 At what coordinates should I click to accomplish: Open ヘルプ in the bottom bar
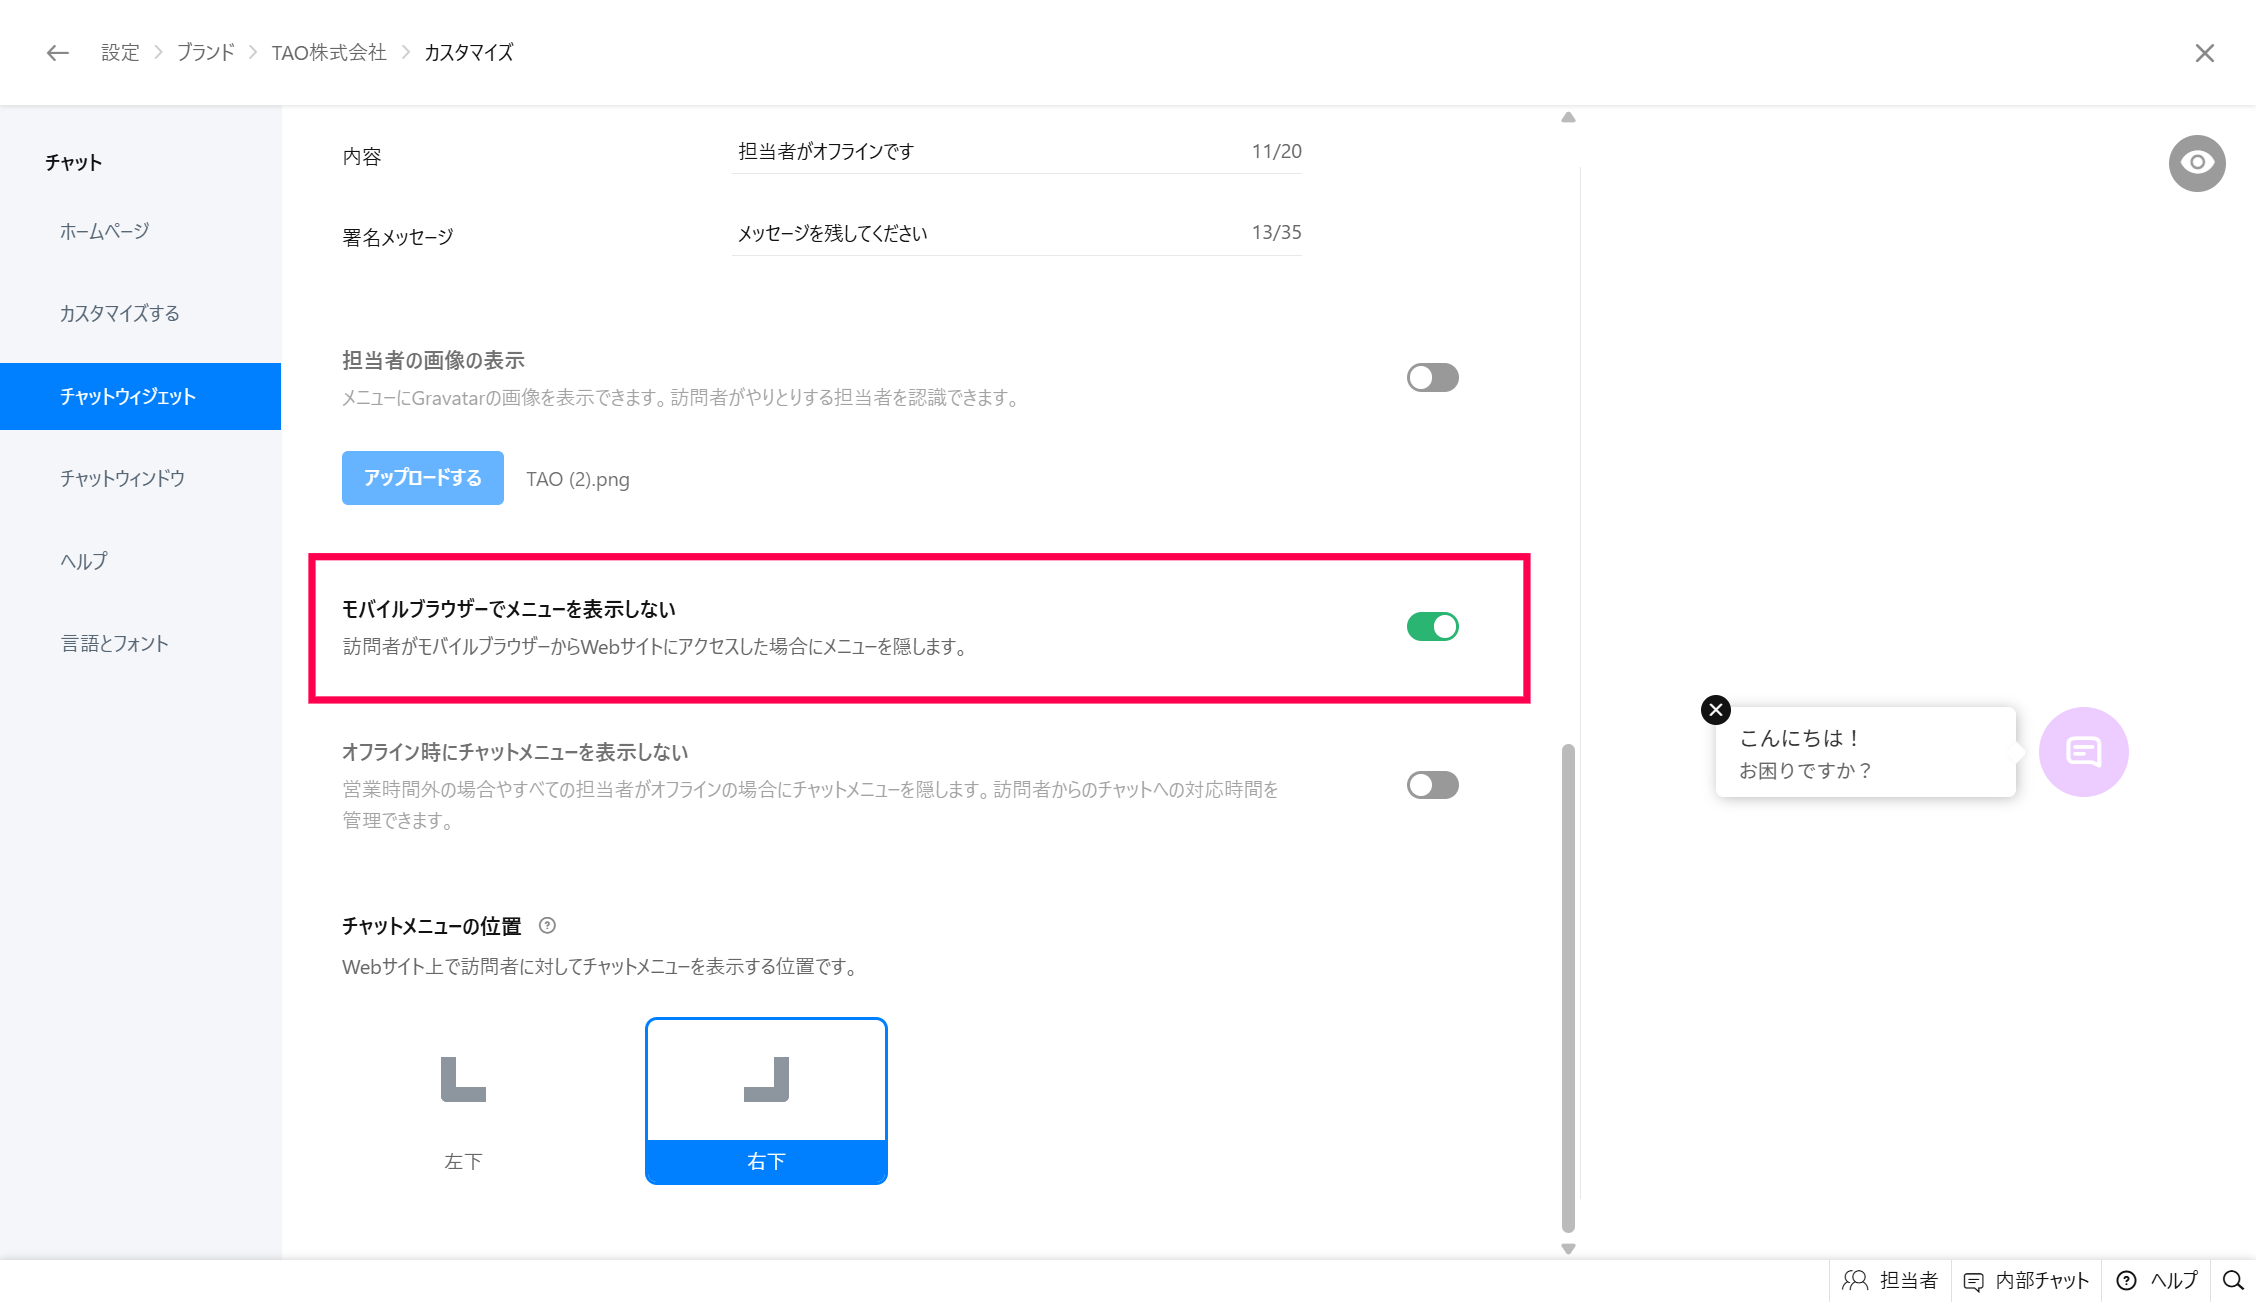2156,1281
